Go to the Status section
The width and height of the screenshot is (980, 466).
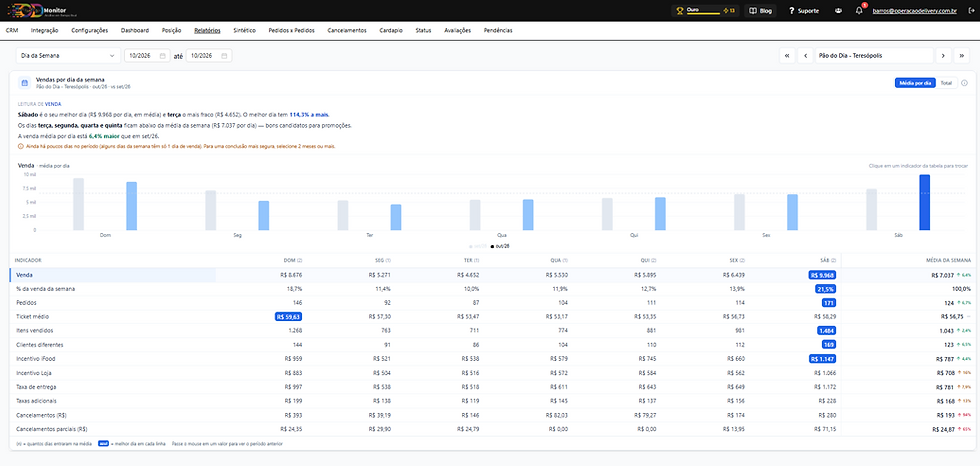click(423, 30)
